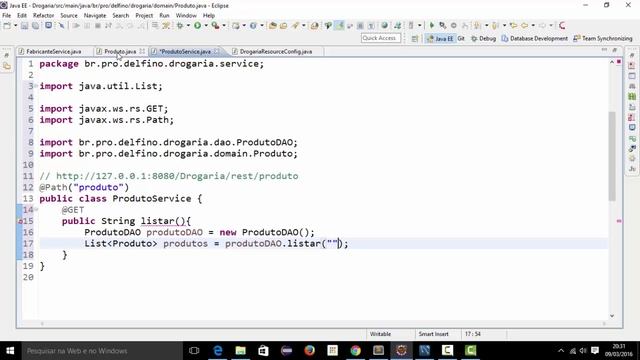Click the Windows taskbar search box
This screenshot has height=360, width=640.
(102, 351)
